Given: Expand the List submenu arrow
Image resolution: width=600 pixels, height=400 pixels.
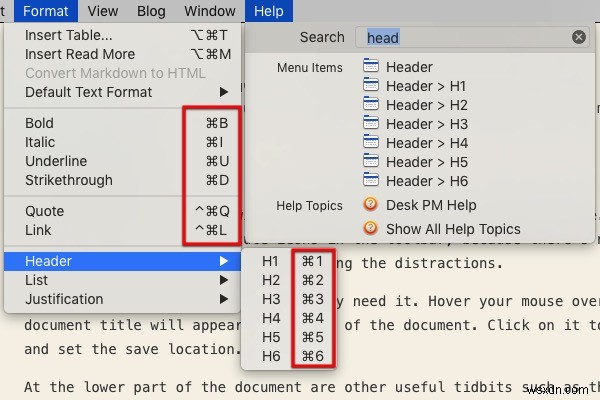Looking at the screenshot, I should [224, 280].
